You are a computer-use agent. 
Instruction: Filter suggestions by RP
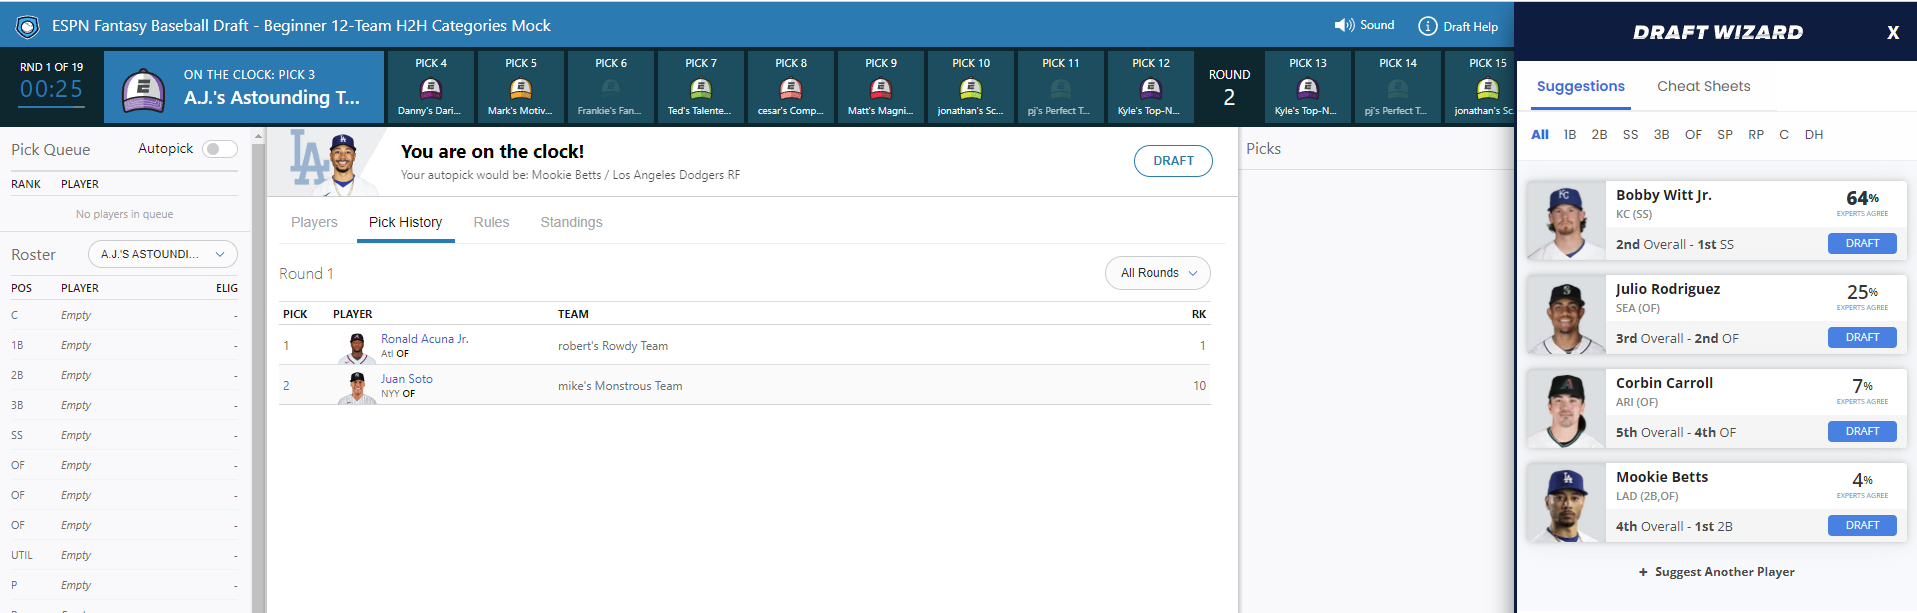click(x=1756, y=134)
